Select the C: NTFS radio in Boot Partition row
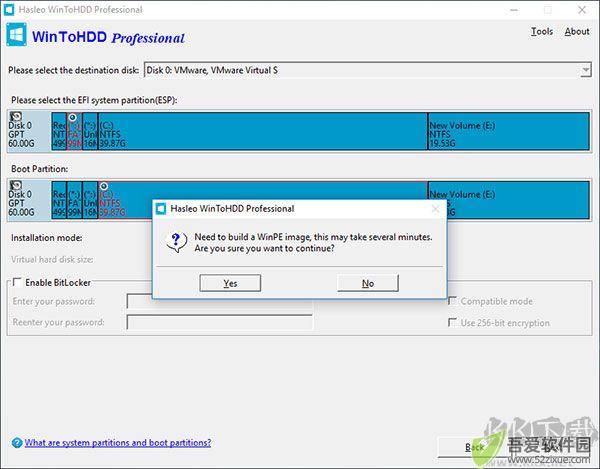This screenshot has width=600, height=469. tap(104, 186)
